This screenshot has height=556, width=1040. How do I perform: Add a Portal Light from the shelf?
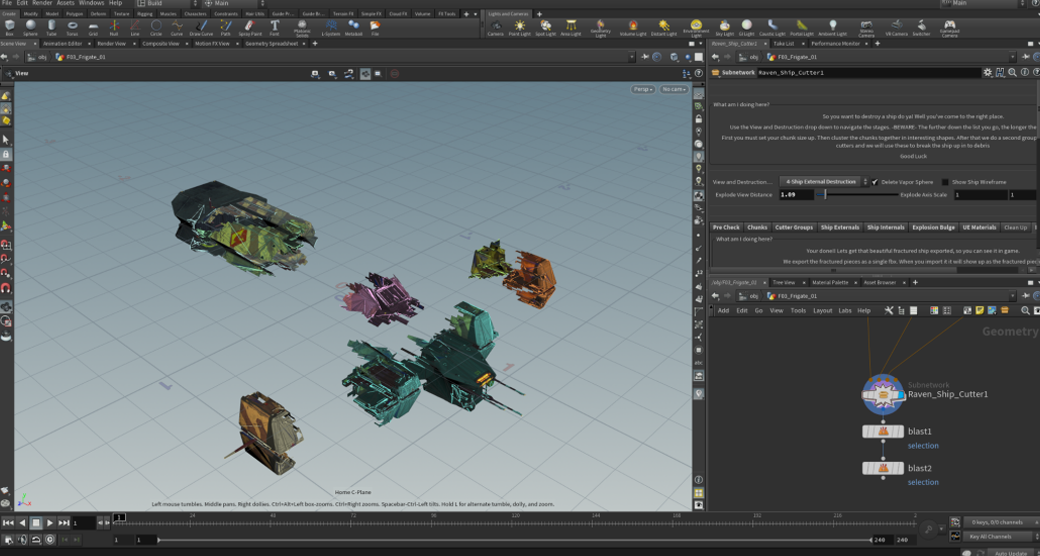pos(802,28)
